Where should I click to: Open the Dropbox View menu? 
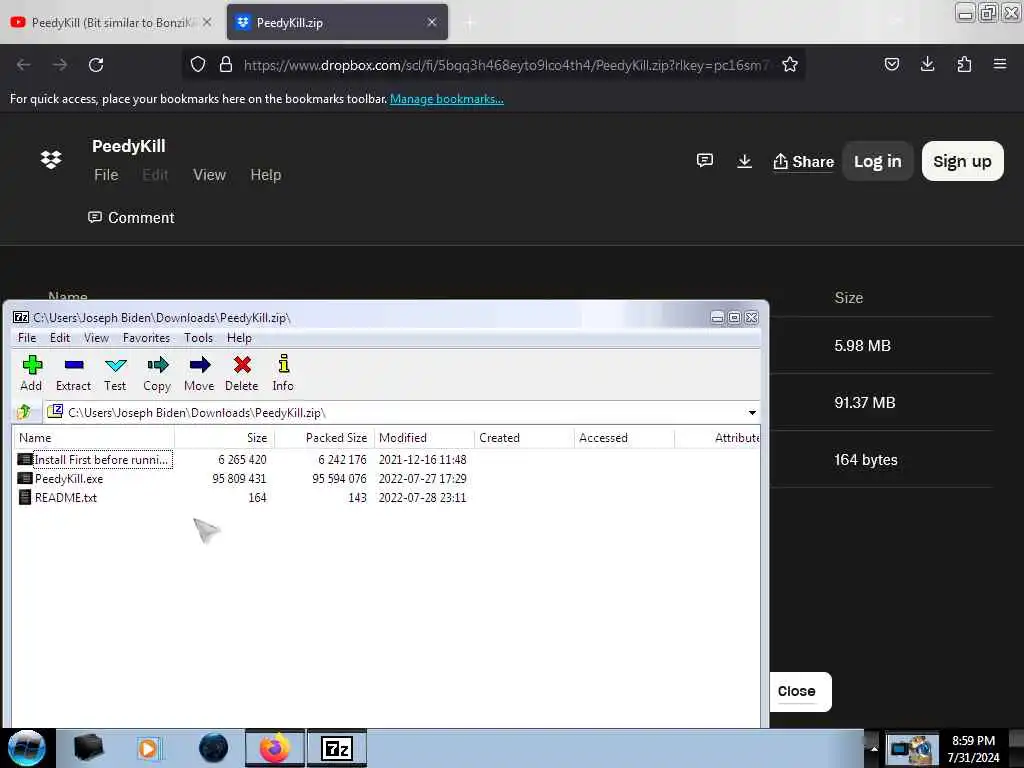209,175
